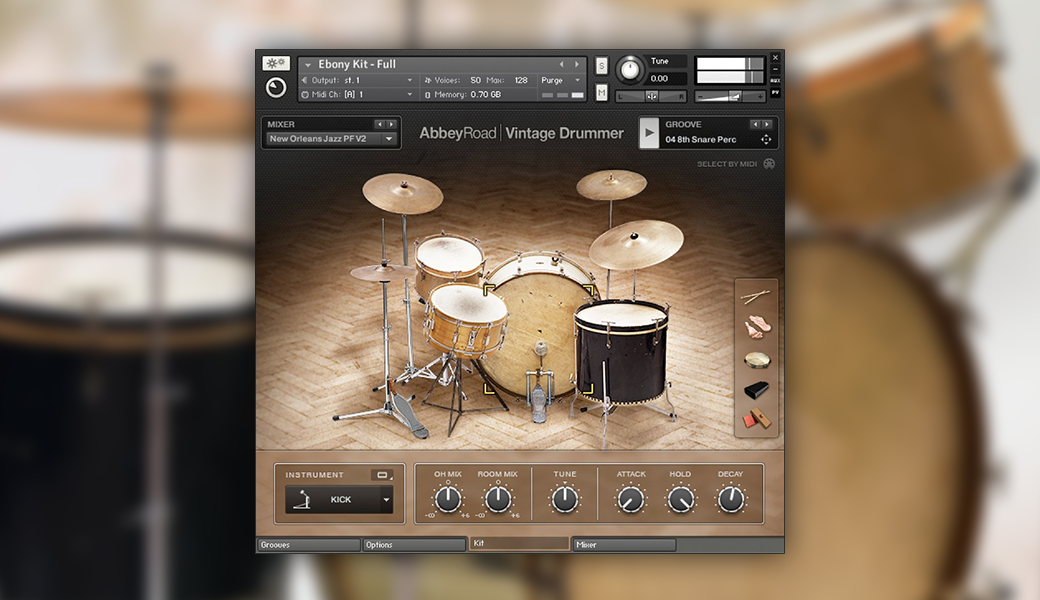Click the Max voices 128 value

click(x=521, y=80)
